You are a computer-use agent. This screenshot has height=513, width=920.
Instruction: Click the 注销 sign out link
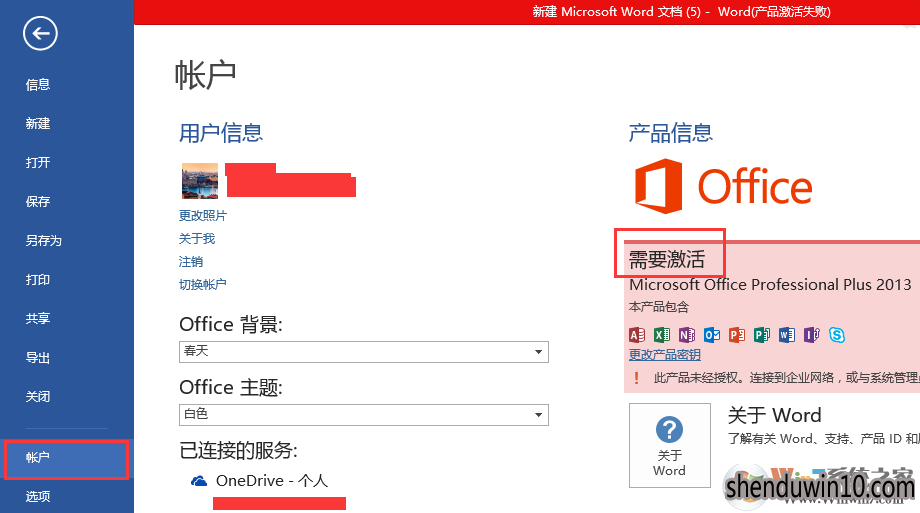(x=191, y=261)
